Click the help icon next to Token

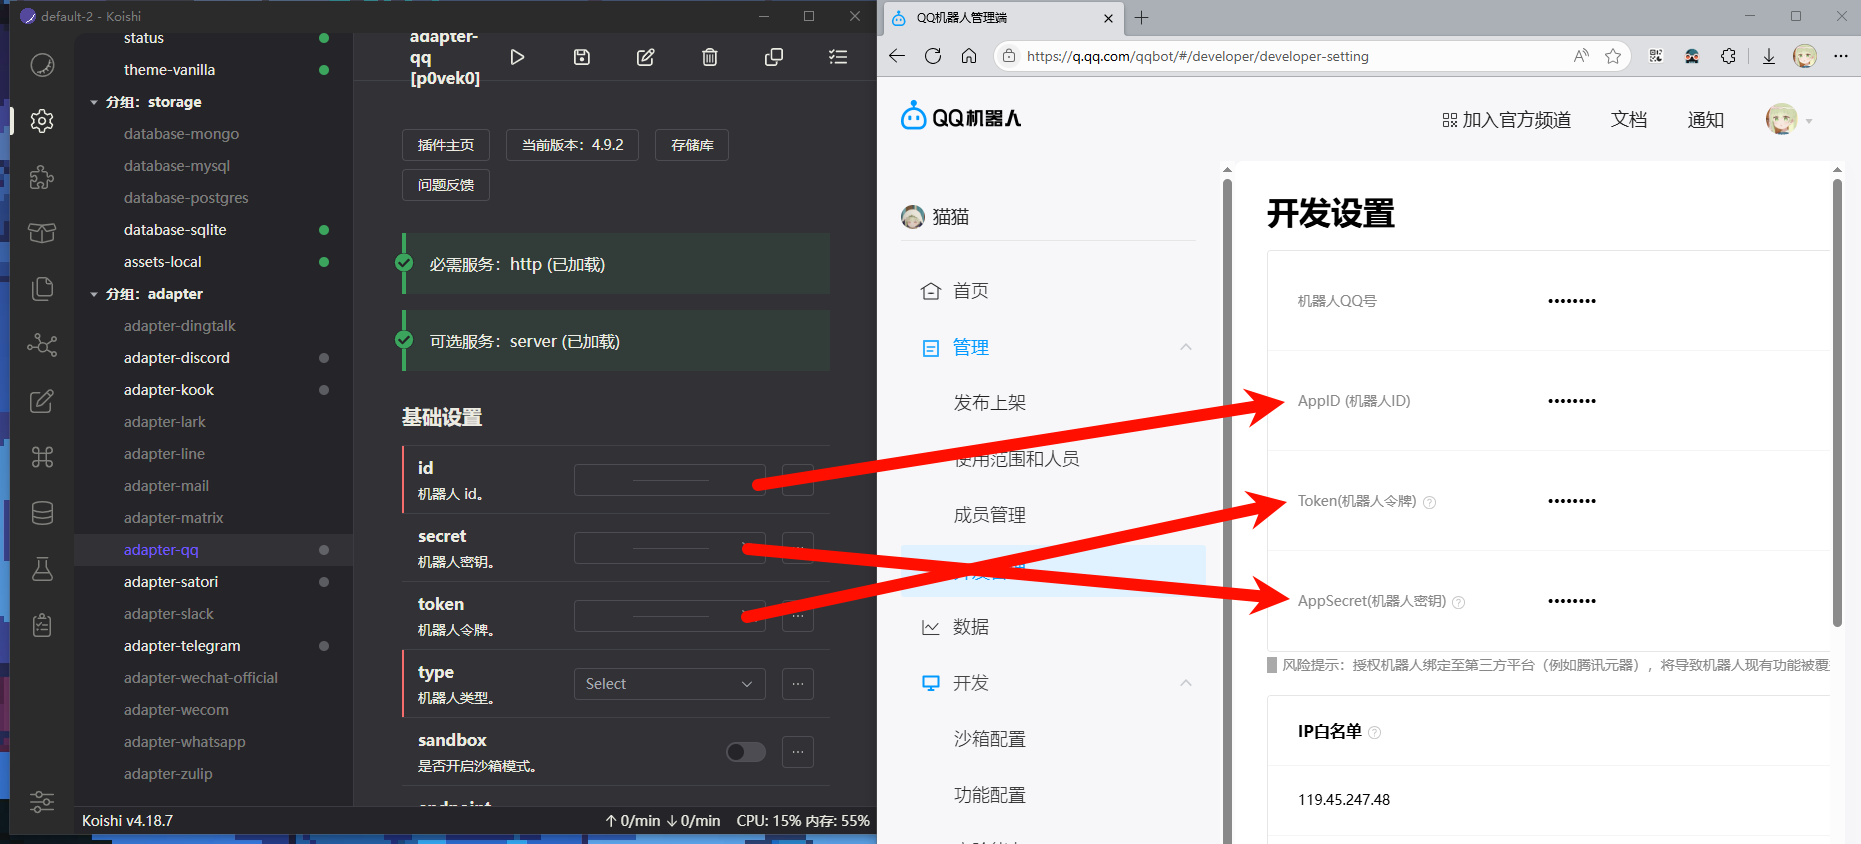click(1429, 502)
